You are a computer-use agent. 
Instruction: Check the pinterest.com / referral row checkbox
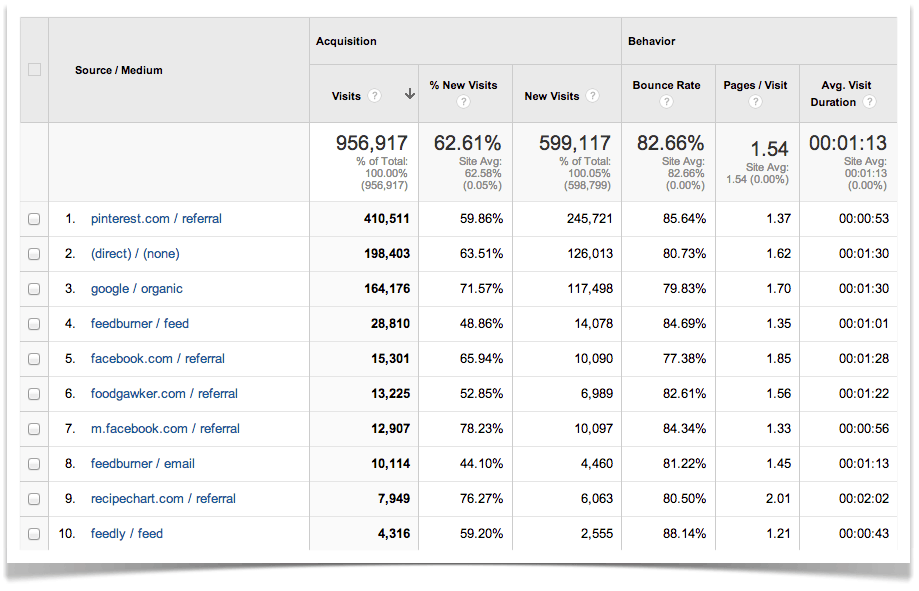click(x=33, y=219)
